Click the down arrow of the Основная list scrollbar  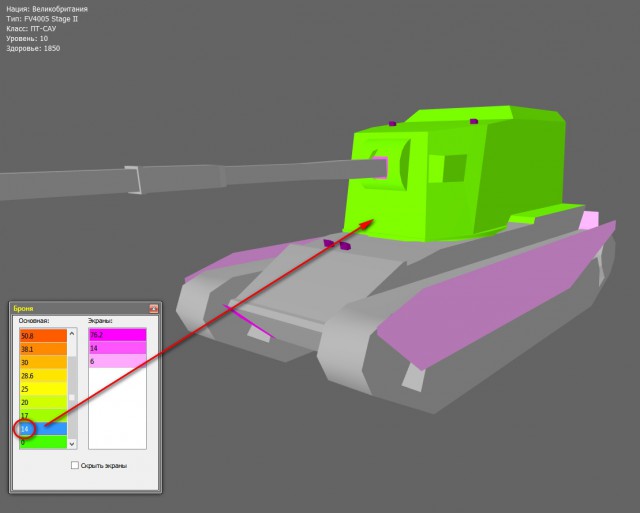(72, 444)
